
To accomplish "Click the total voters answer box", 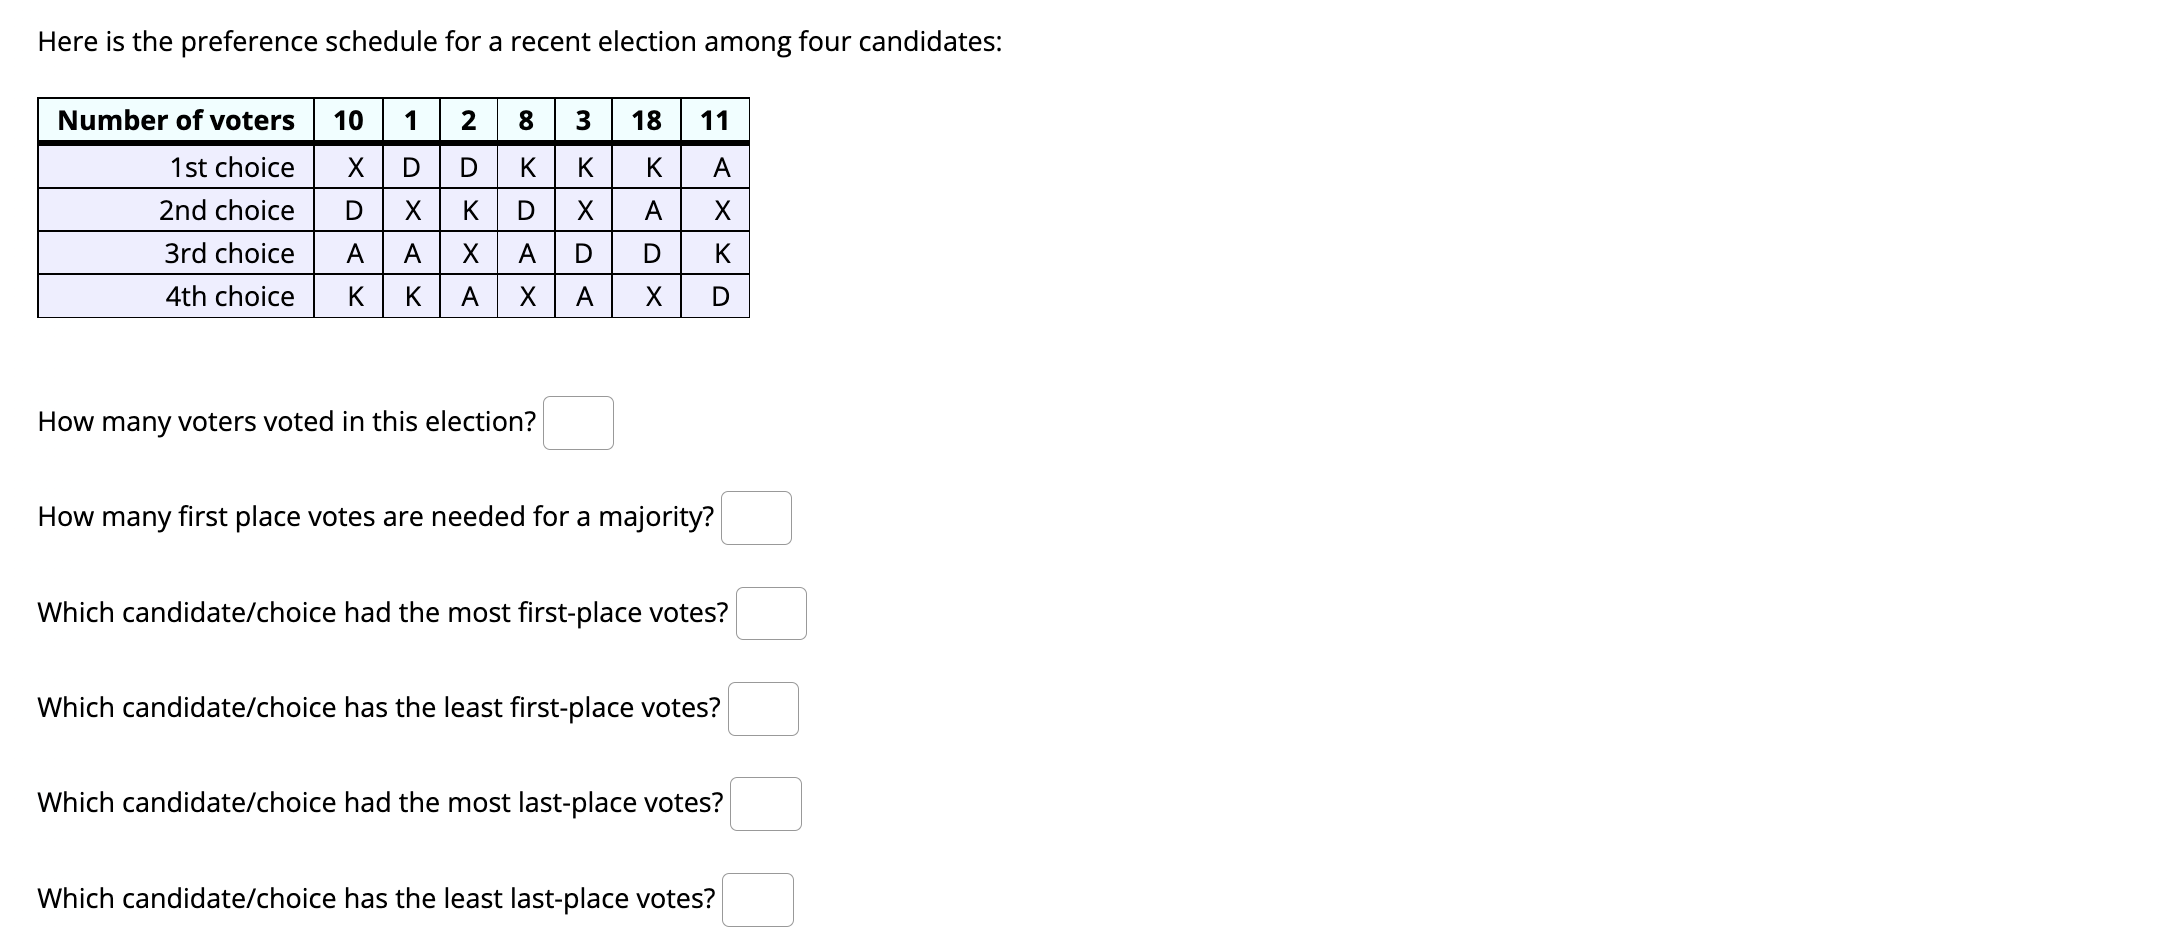I will click(578, 423).
